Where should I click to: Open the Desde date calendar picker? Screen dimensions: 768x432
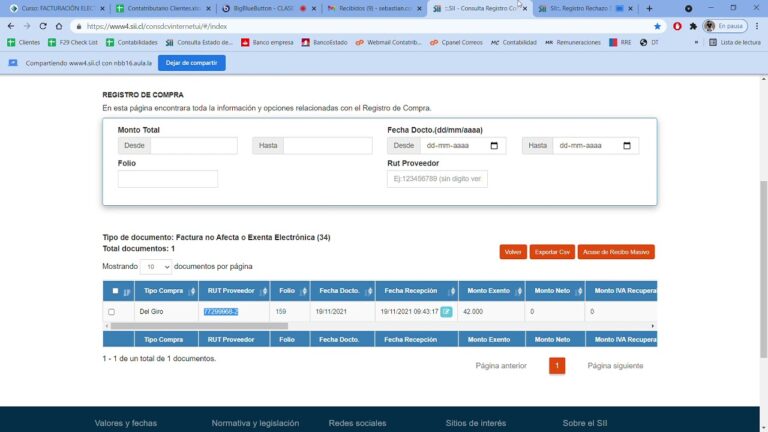click(x=494, y=145)
